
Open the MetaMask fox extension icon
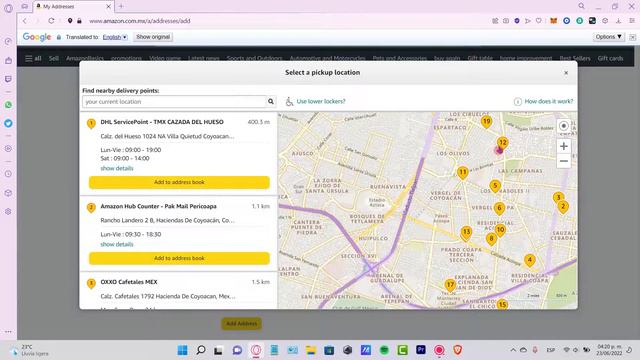click(553, 21)
